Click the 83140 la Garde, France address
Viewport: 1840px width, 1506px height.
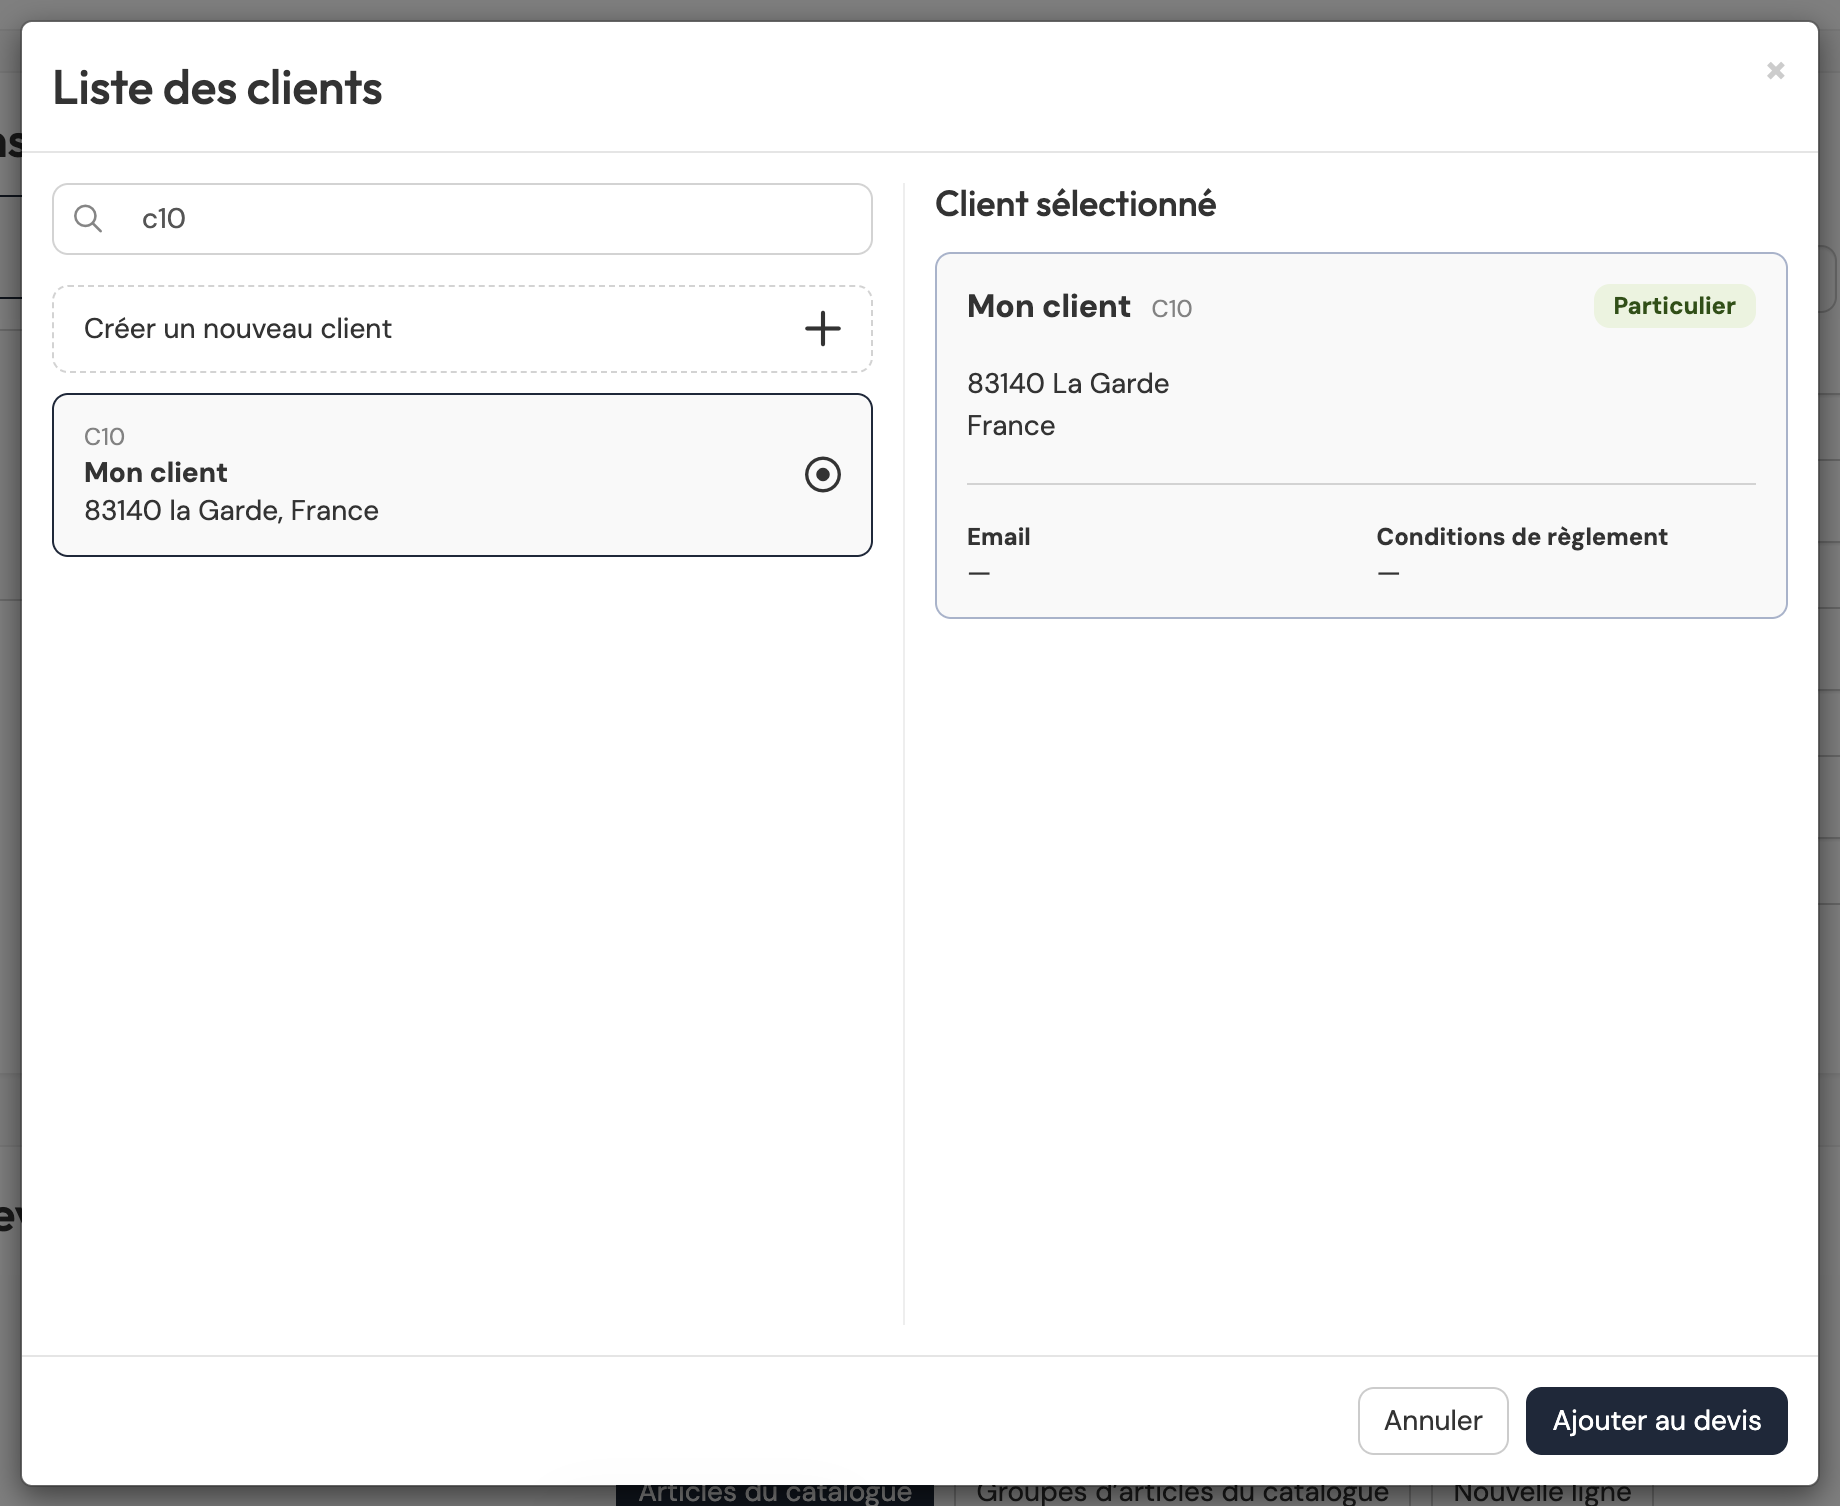(x=231, y=511)
